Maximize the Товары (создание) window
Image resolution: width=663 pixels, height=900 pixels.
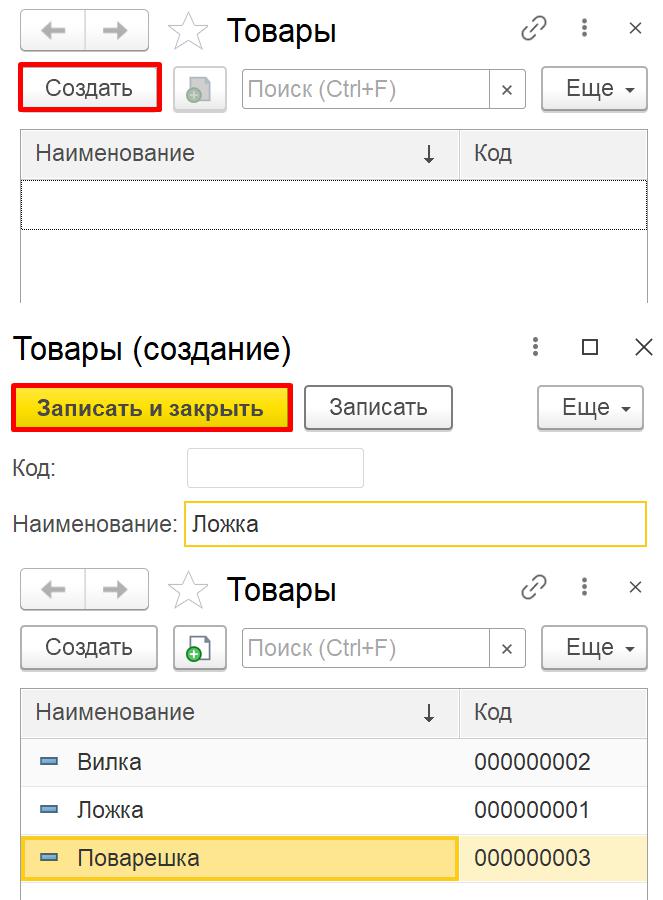pos(590,348)
